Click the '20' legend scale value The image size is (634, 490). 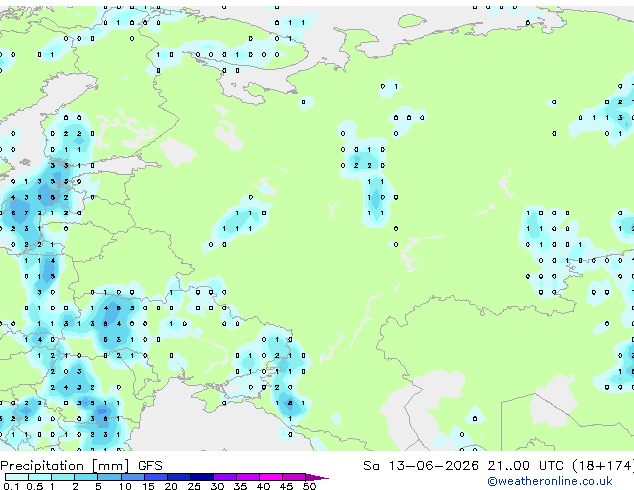pos(171,486)
